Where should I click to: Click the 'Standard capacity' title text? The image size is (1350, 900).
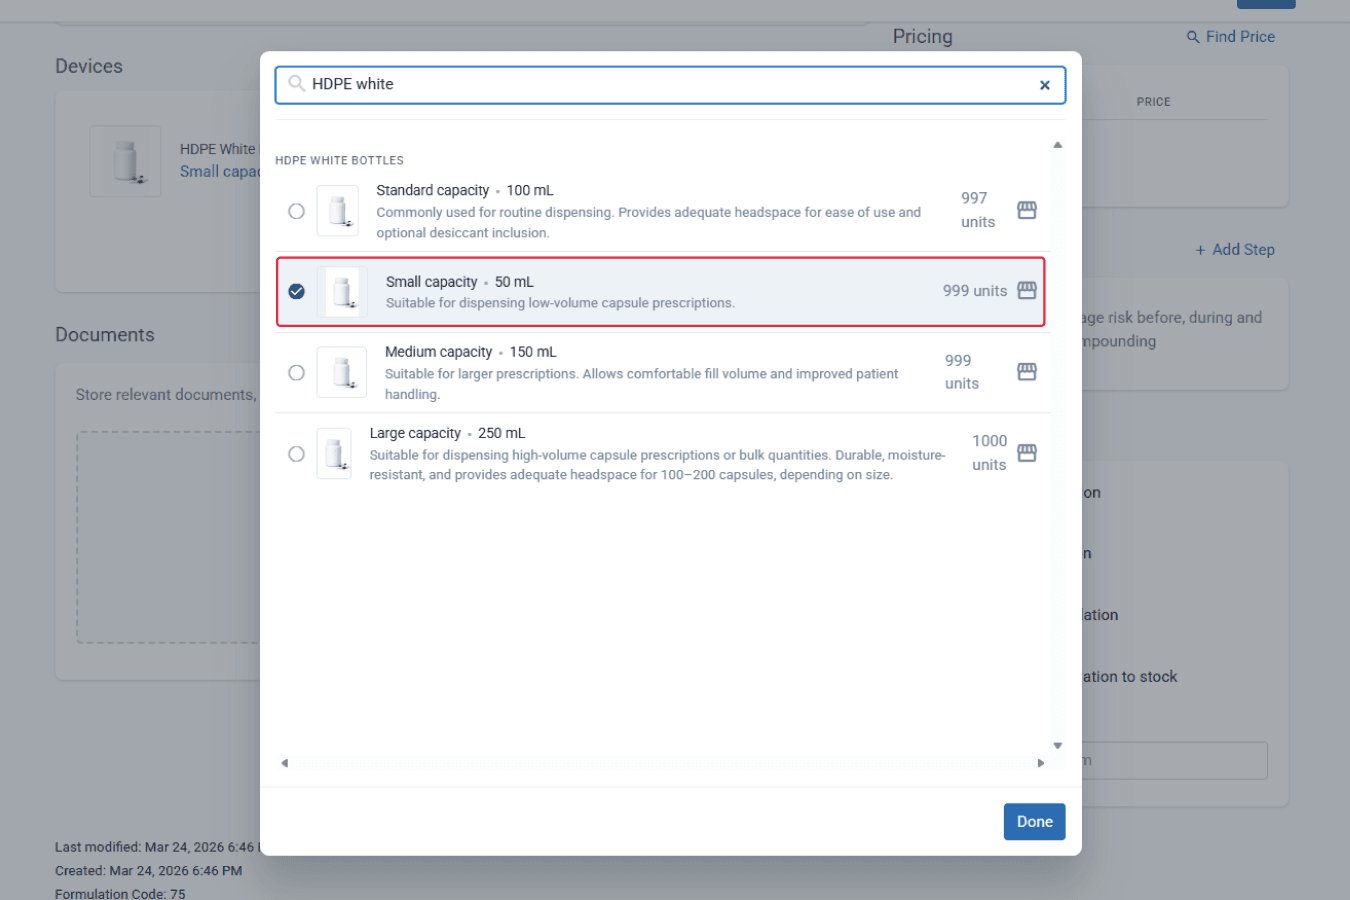click(433, 190)
